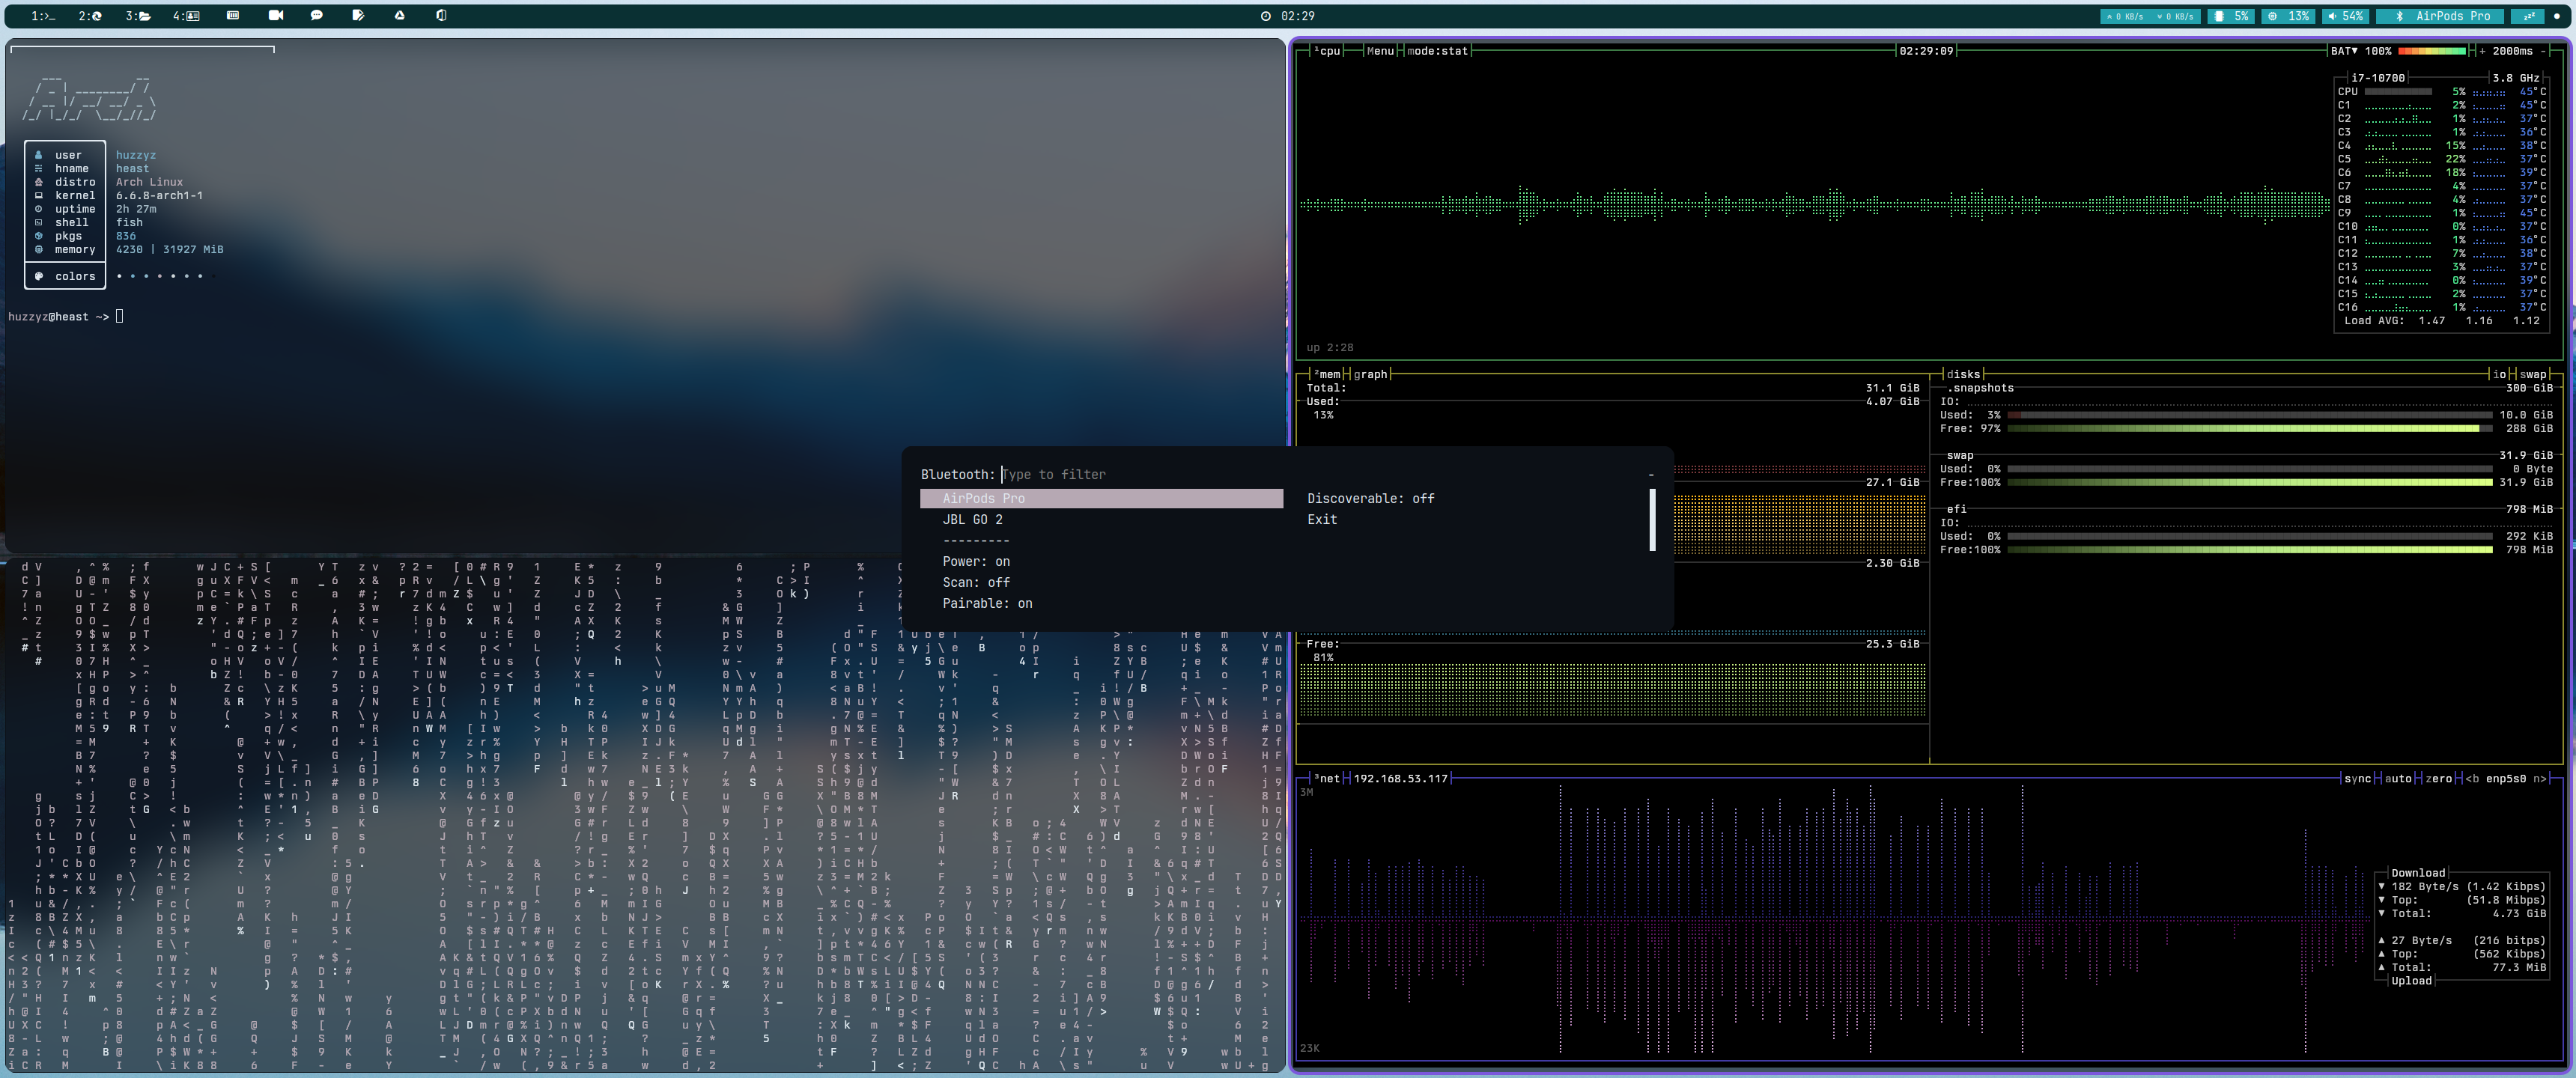The width and height of the screenshot is (2576, 1078).
Task: Click the battery bar next to BAT 100%
Action: tap(2432, 49)
